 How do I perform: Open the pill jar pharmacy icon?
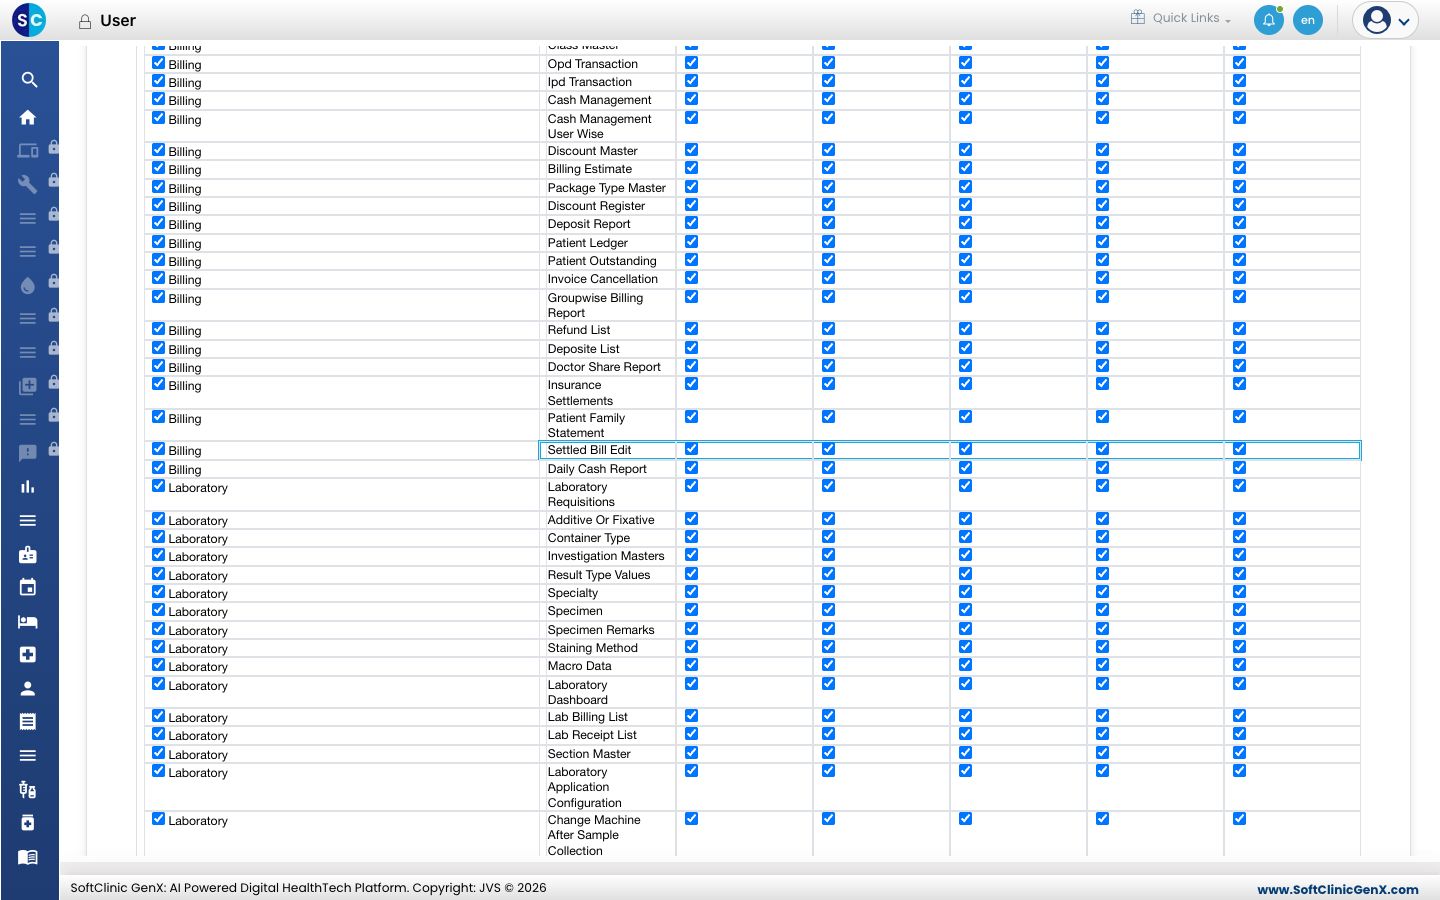(28, 823)
